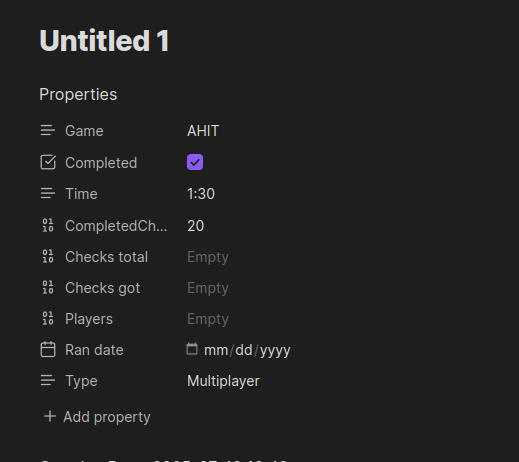Edit the Type value Multiplayer

pos(223,381)
